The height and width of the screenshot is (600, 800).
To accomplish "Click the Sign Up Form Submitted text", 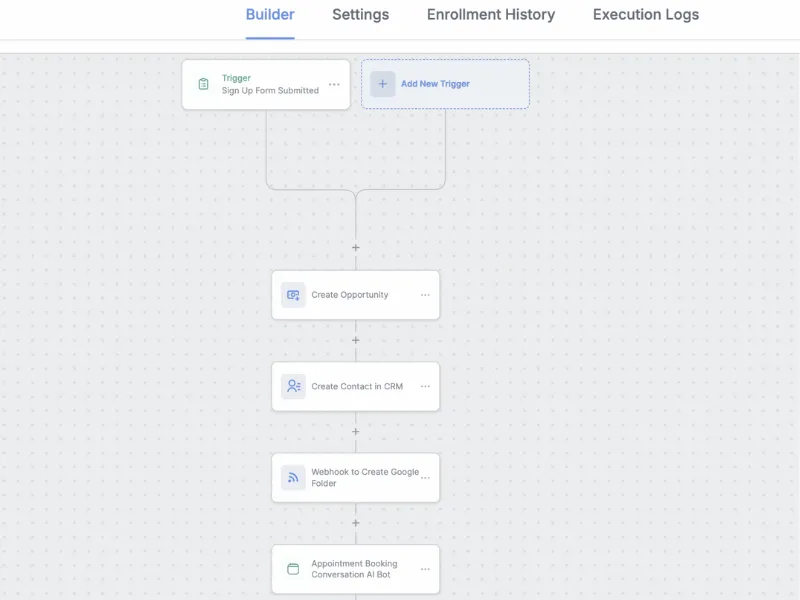I will click(x=270, y=90).
